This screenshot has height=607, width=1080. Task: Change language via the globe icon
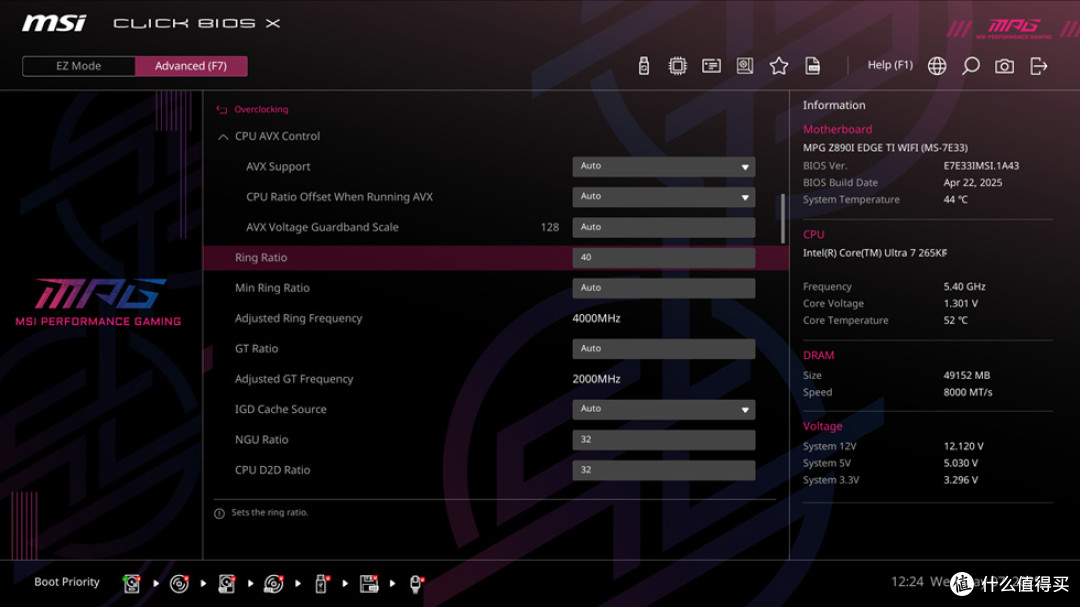pyautogui.click(x=937, y=65)
